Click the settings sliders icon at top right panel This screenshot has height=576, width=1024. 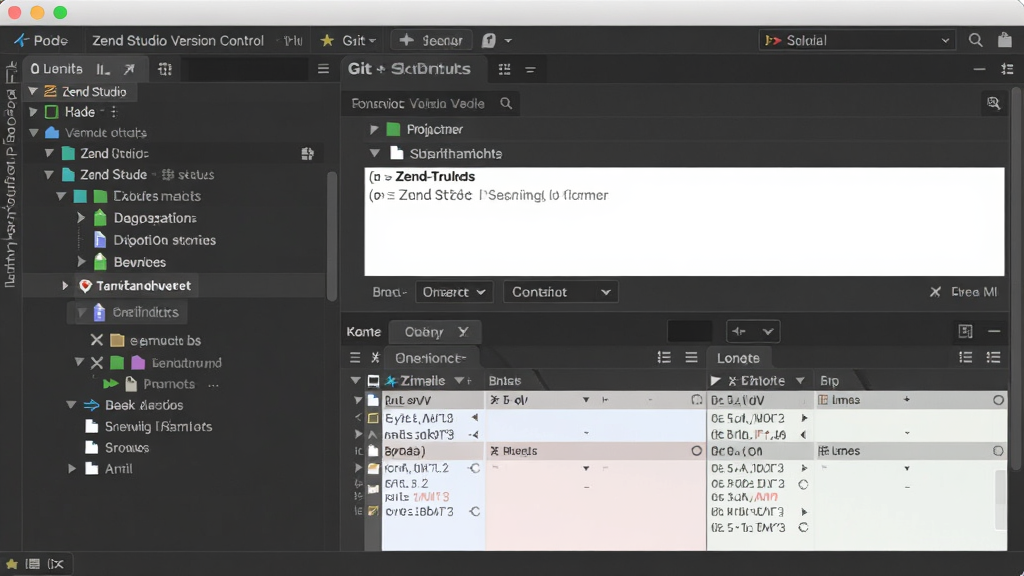pyautogui.click(x=1007, y=69)
